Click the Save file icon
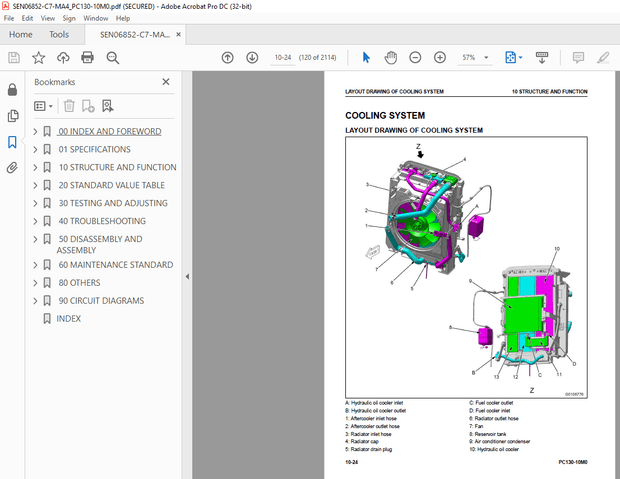 coord(14,58)
